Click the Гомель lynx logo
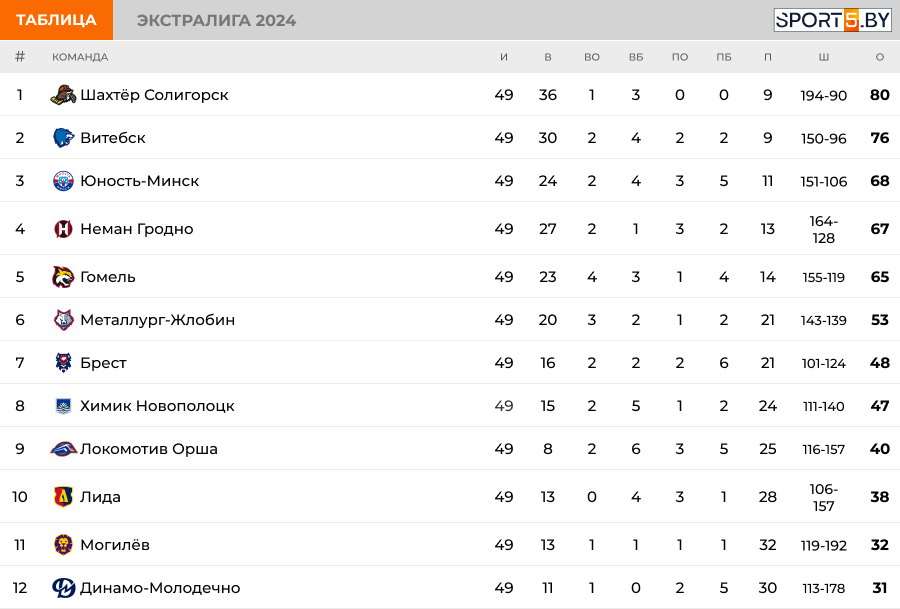Image resolution: width=900 pixels, height=609 pixels. click(63, 277)
